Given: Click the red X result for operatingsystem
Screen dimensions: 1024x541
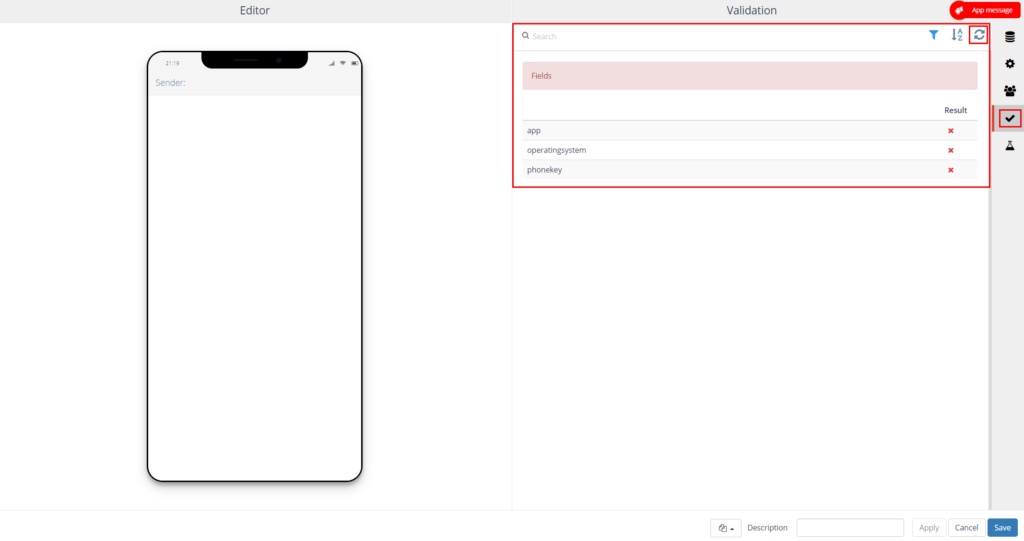Looking at the screenshot, I should pos(951,150).
